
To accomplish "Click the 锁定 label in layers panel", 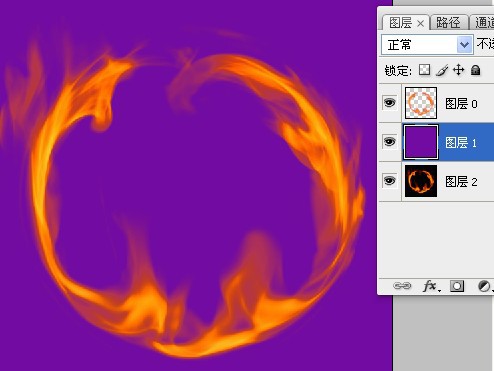I will [398, 70].
